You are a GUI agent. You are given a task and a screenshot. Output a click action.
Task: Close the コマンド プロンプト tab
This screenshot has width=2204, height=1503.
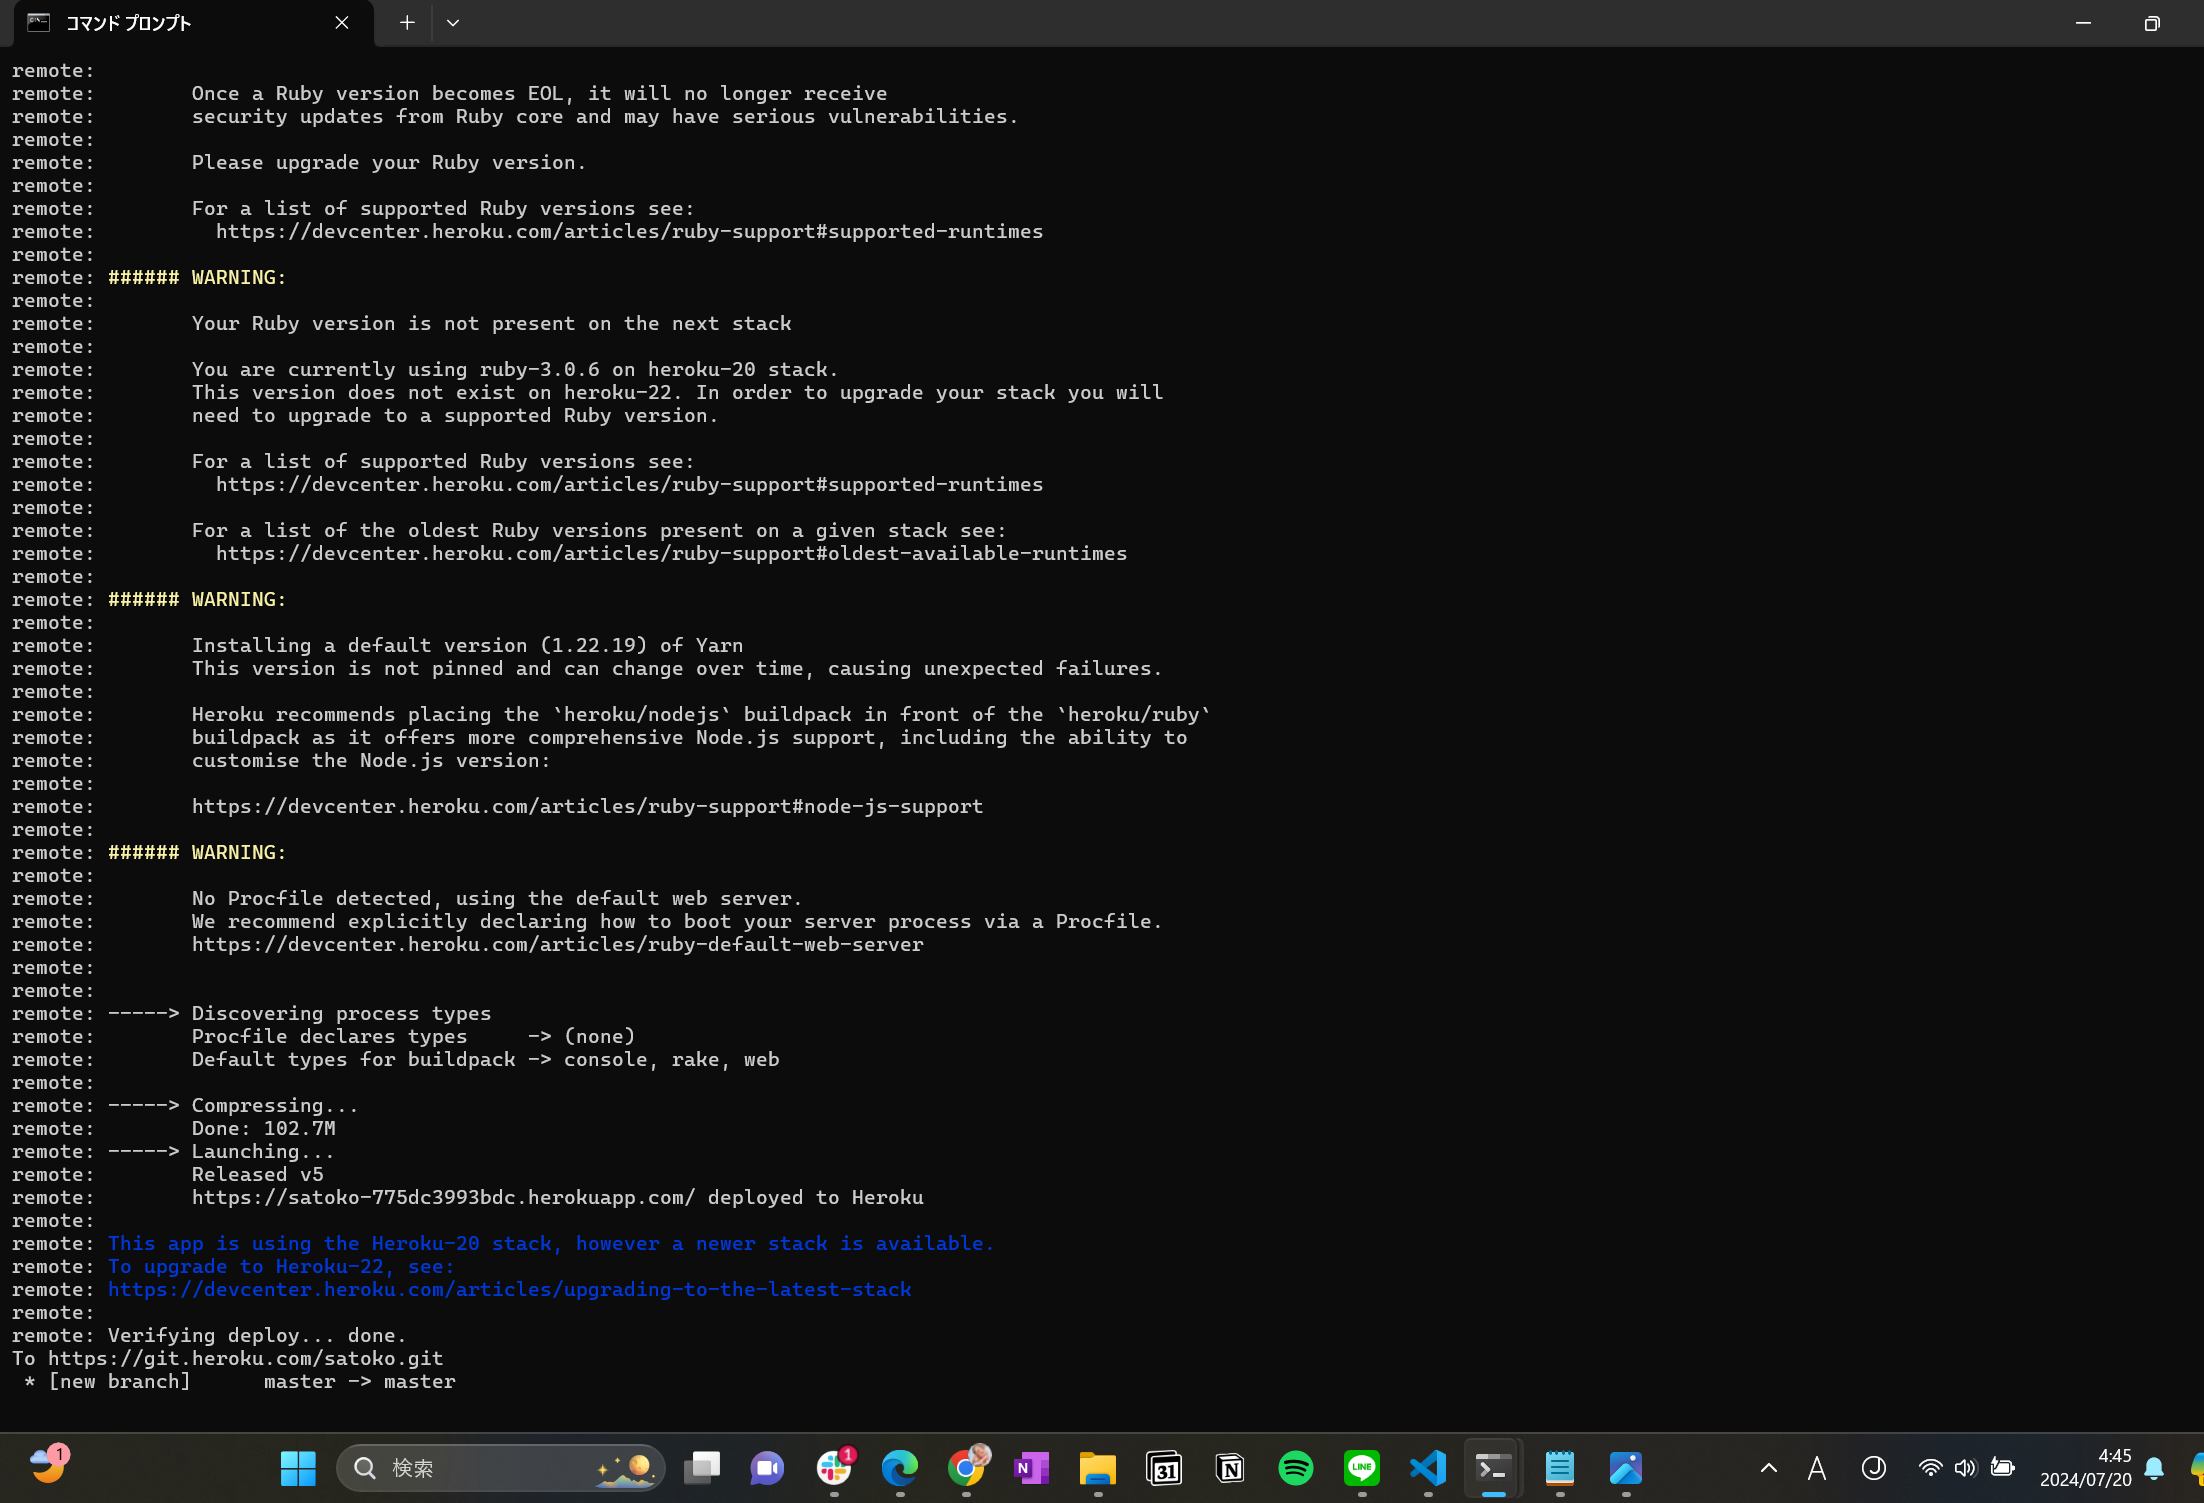pyautogui.click(x=342, y=22)
